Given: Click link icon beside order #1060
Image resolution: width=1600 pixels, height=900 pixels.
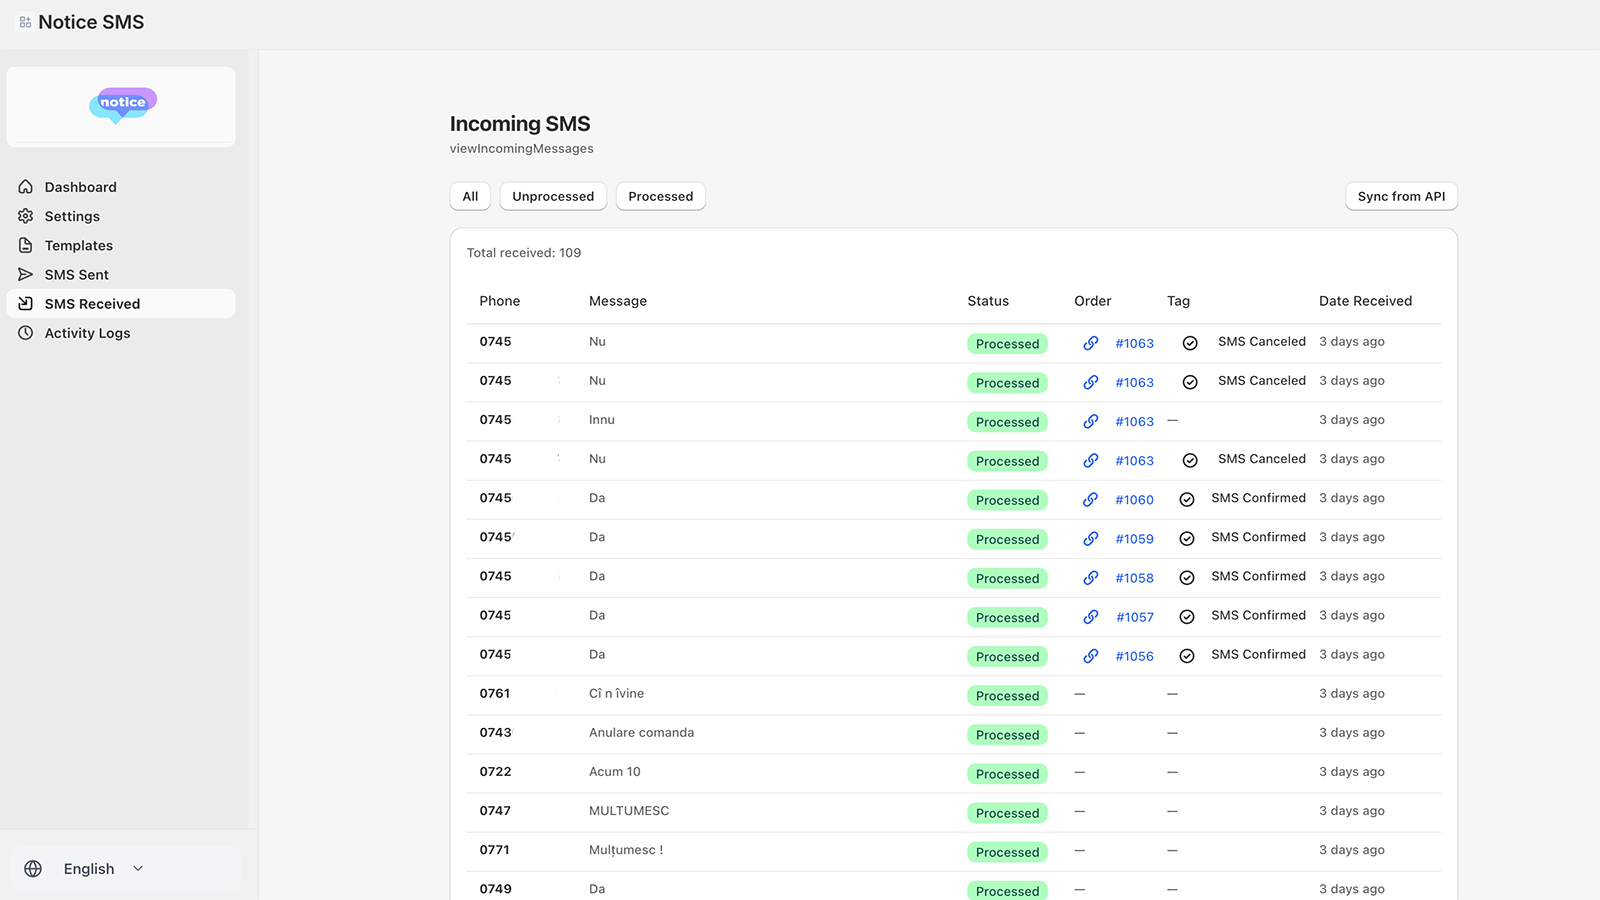Looking at the screenshot, I should (1091, 499).
